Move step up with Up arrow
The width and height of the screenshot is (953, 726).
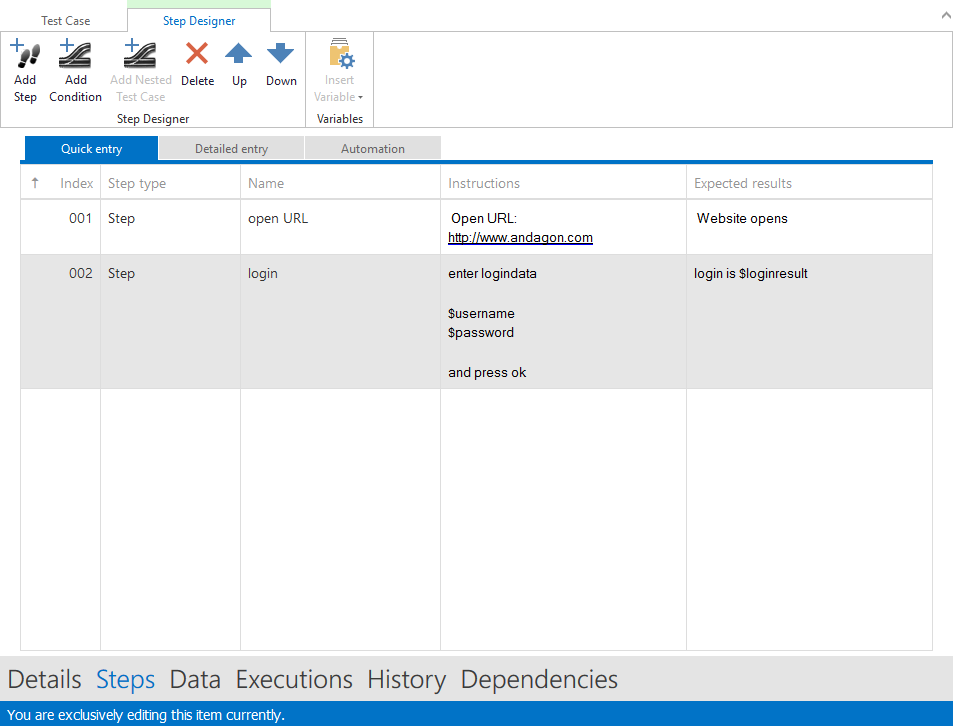coord(239,55)
